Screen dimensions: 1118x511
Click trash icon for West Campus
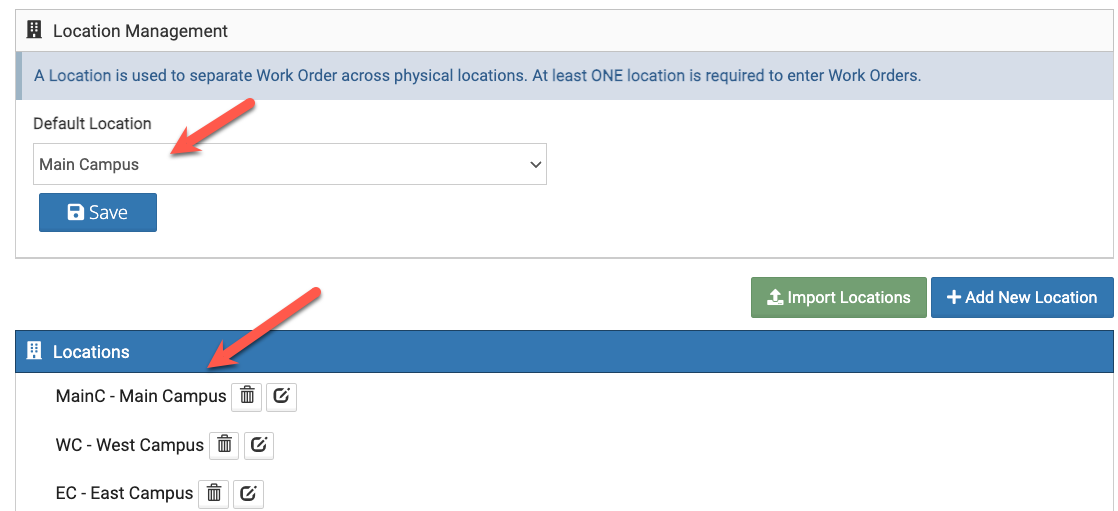click(224, 445)
